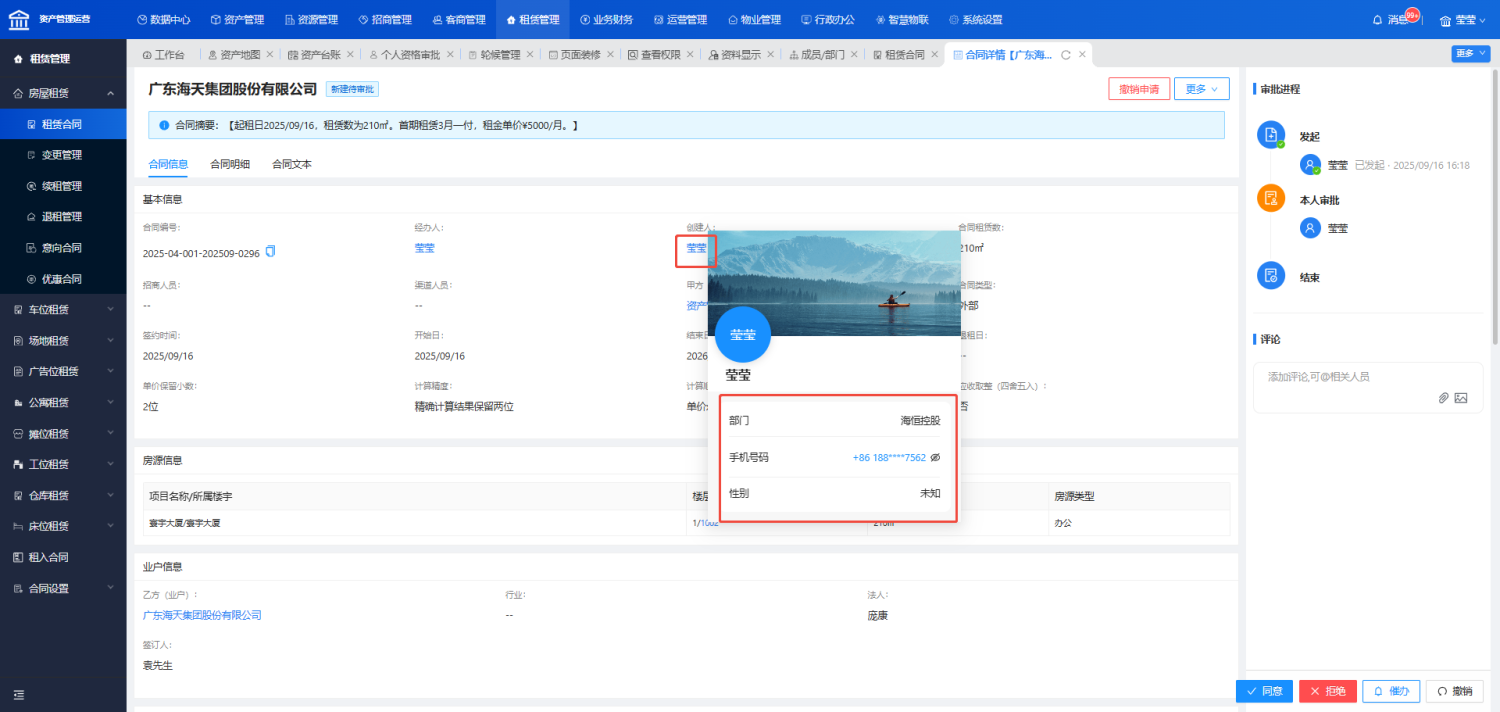Viewport: 1500px width, 712px height.
Task: Click the red 拒绝 button
Action: click(x=1327, y=691)
